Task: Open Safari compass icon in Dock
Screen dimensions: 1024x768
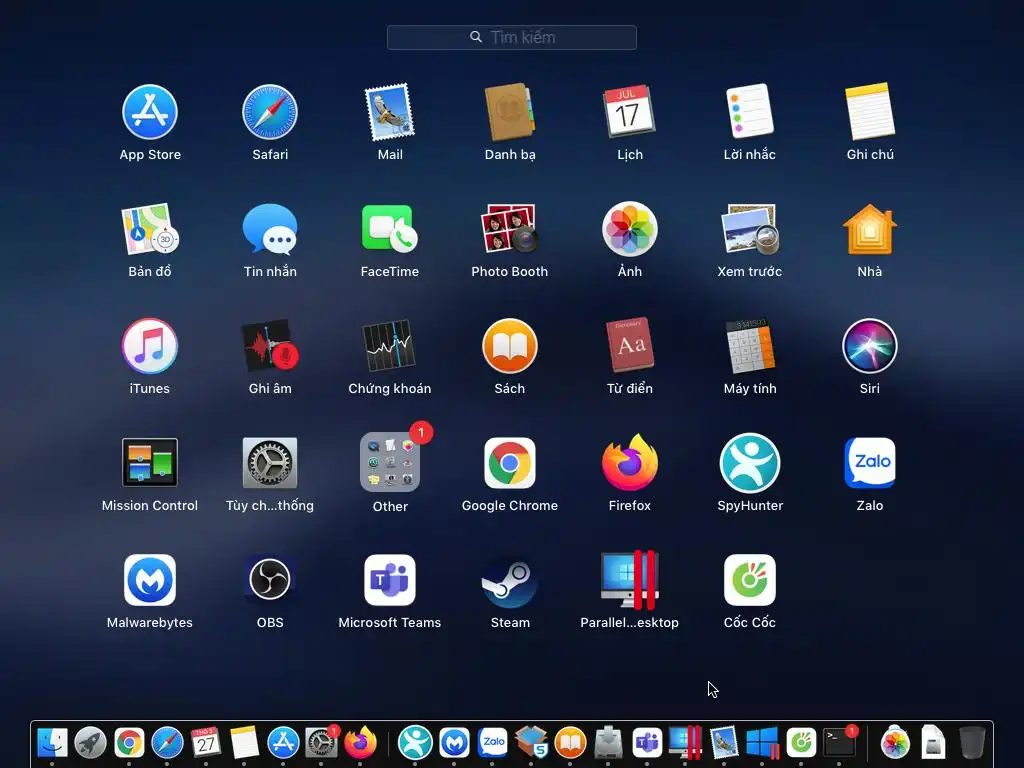Action: click(x=168, y=743)
